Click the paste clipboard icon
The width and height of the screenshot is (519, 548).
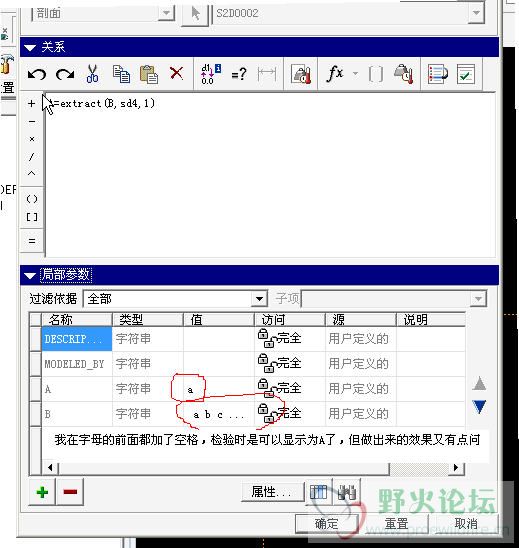pos(149,74)
